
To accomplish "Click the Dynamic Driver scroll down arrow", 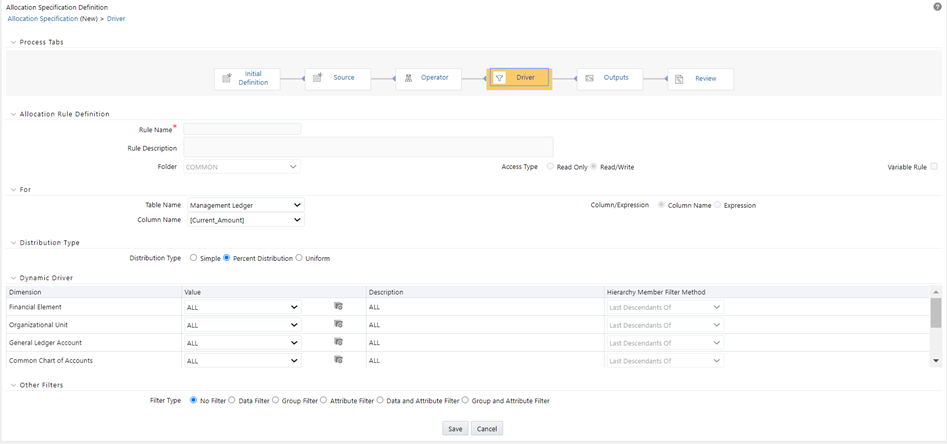I will [936, 361].
